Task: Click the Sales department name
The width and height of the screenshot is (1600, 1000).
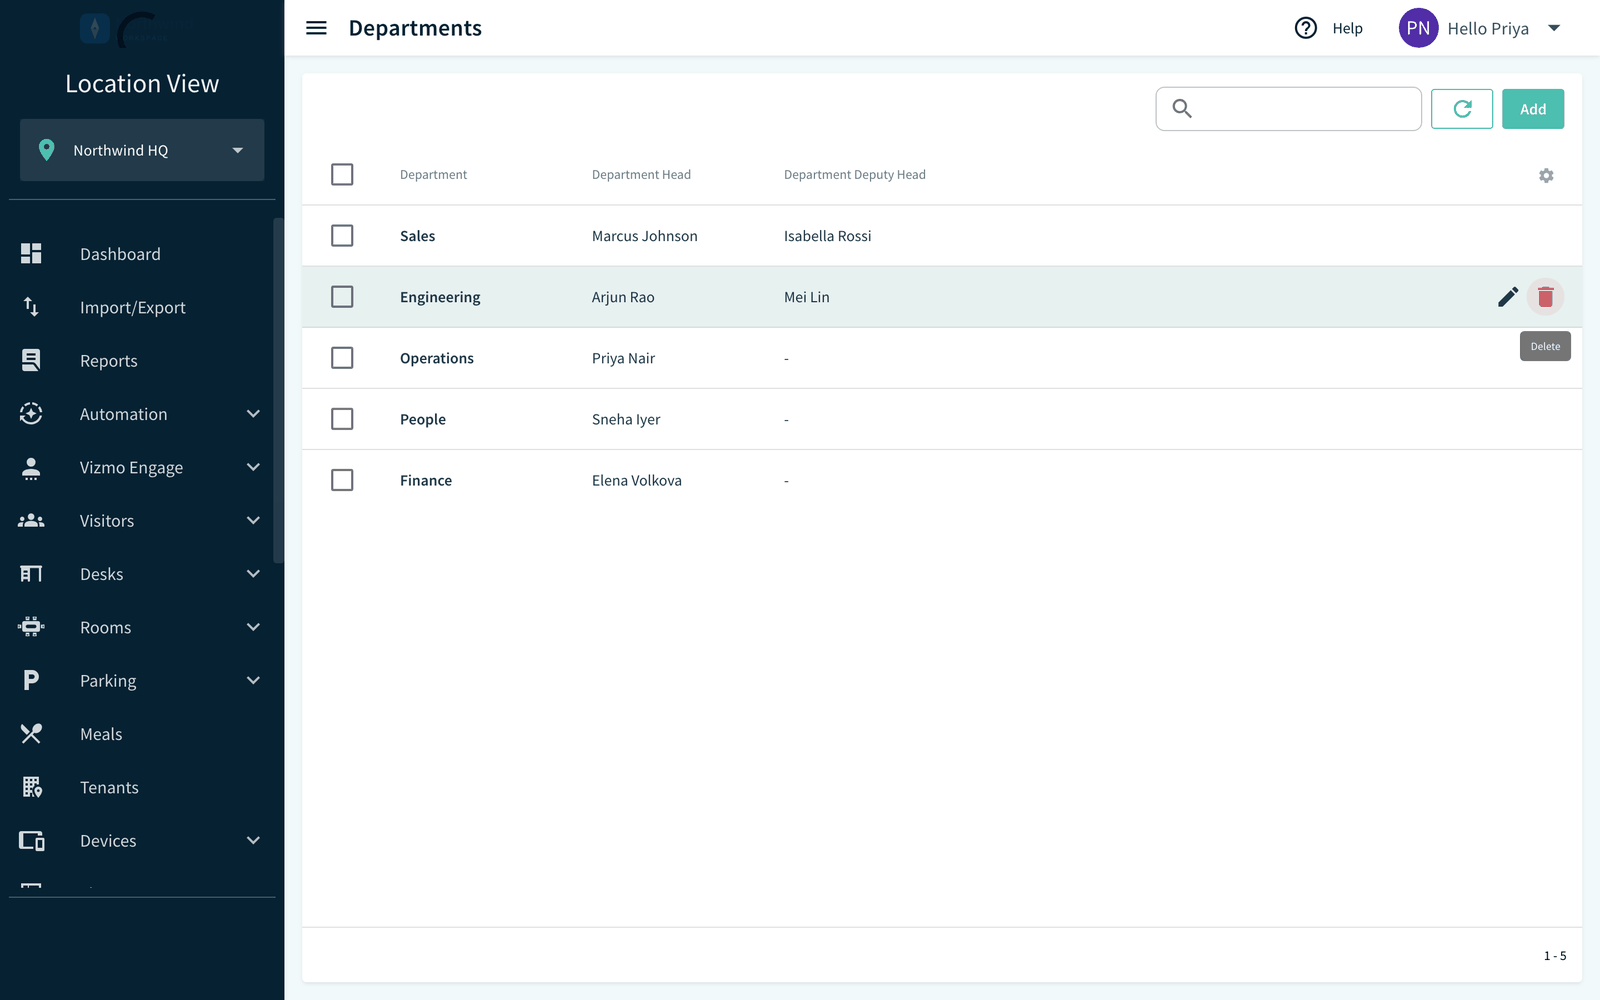Action: pyautogui.click(x=417, y=236)
